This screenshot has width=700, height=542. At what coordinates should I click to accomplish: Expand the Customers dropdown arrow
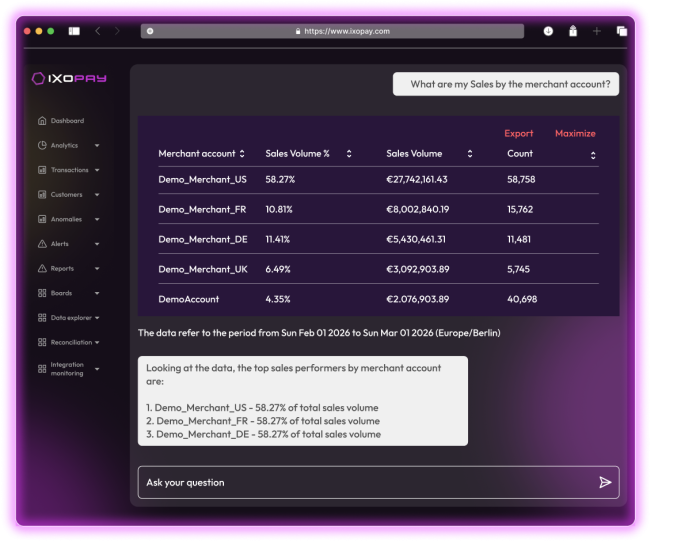tap(97, 195)
